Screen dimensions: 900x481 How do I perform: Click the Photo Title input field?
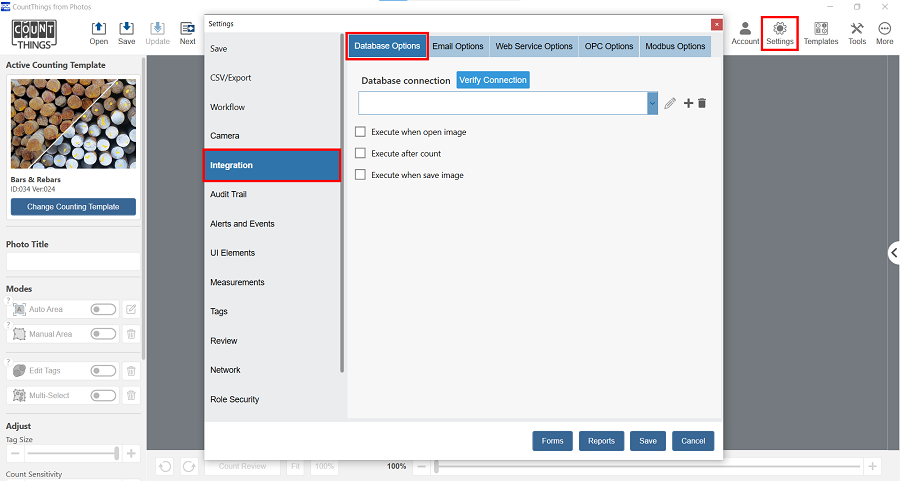(x=73, y=261)
